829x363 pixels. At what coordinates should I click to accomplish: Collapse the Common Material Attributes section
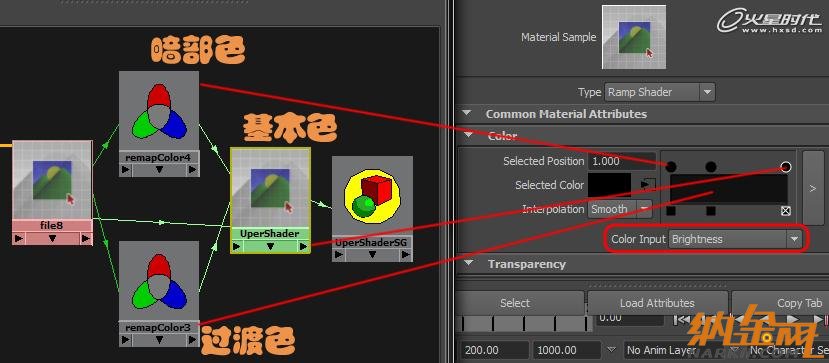[467, 114]
